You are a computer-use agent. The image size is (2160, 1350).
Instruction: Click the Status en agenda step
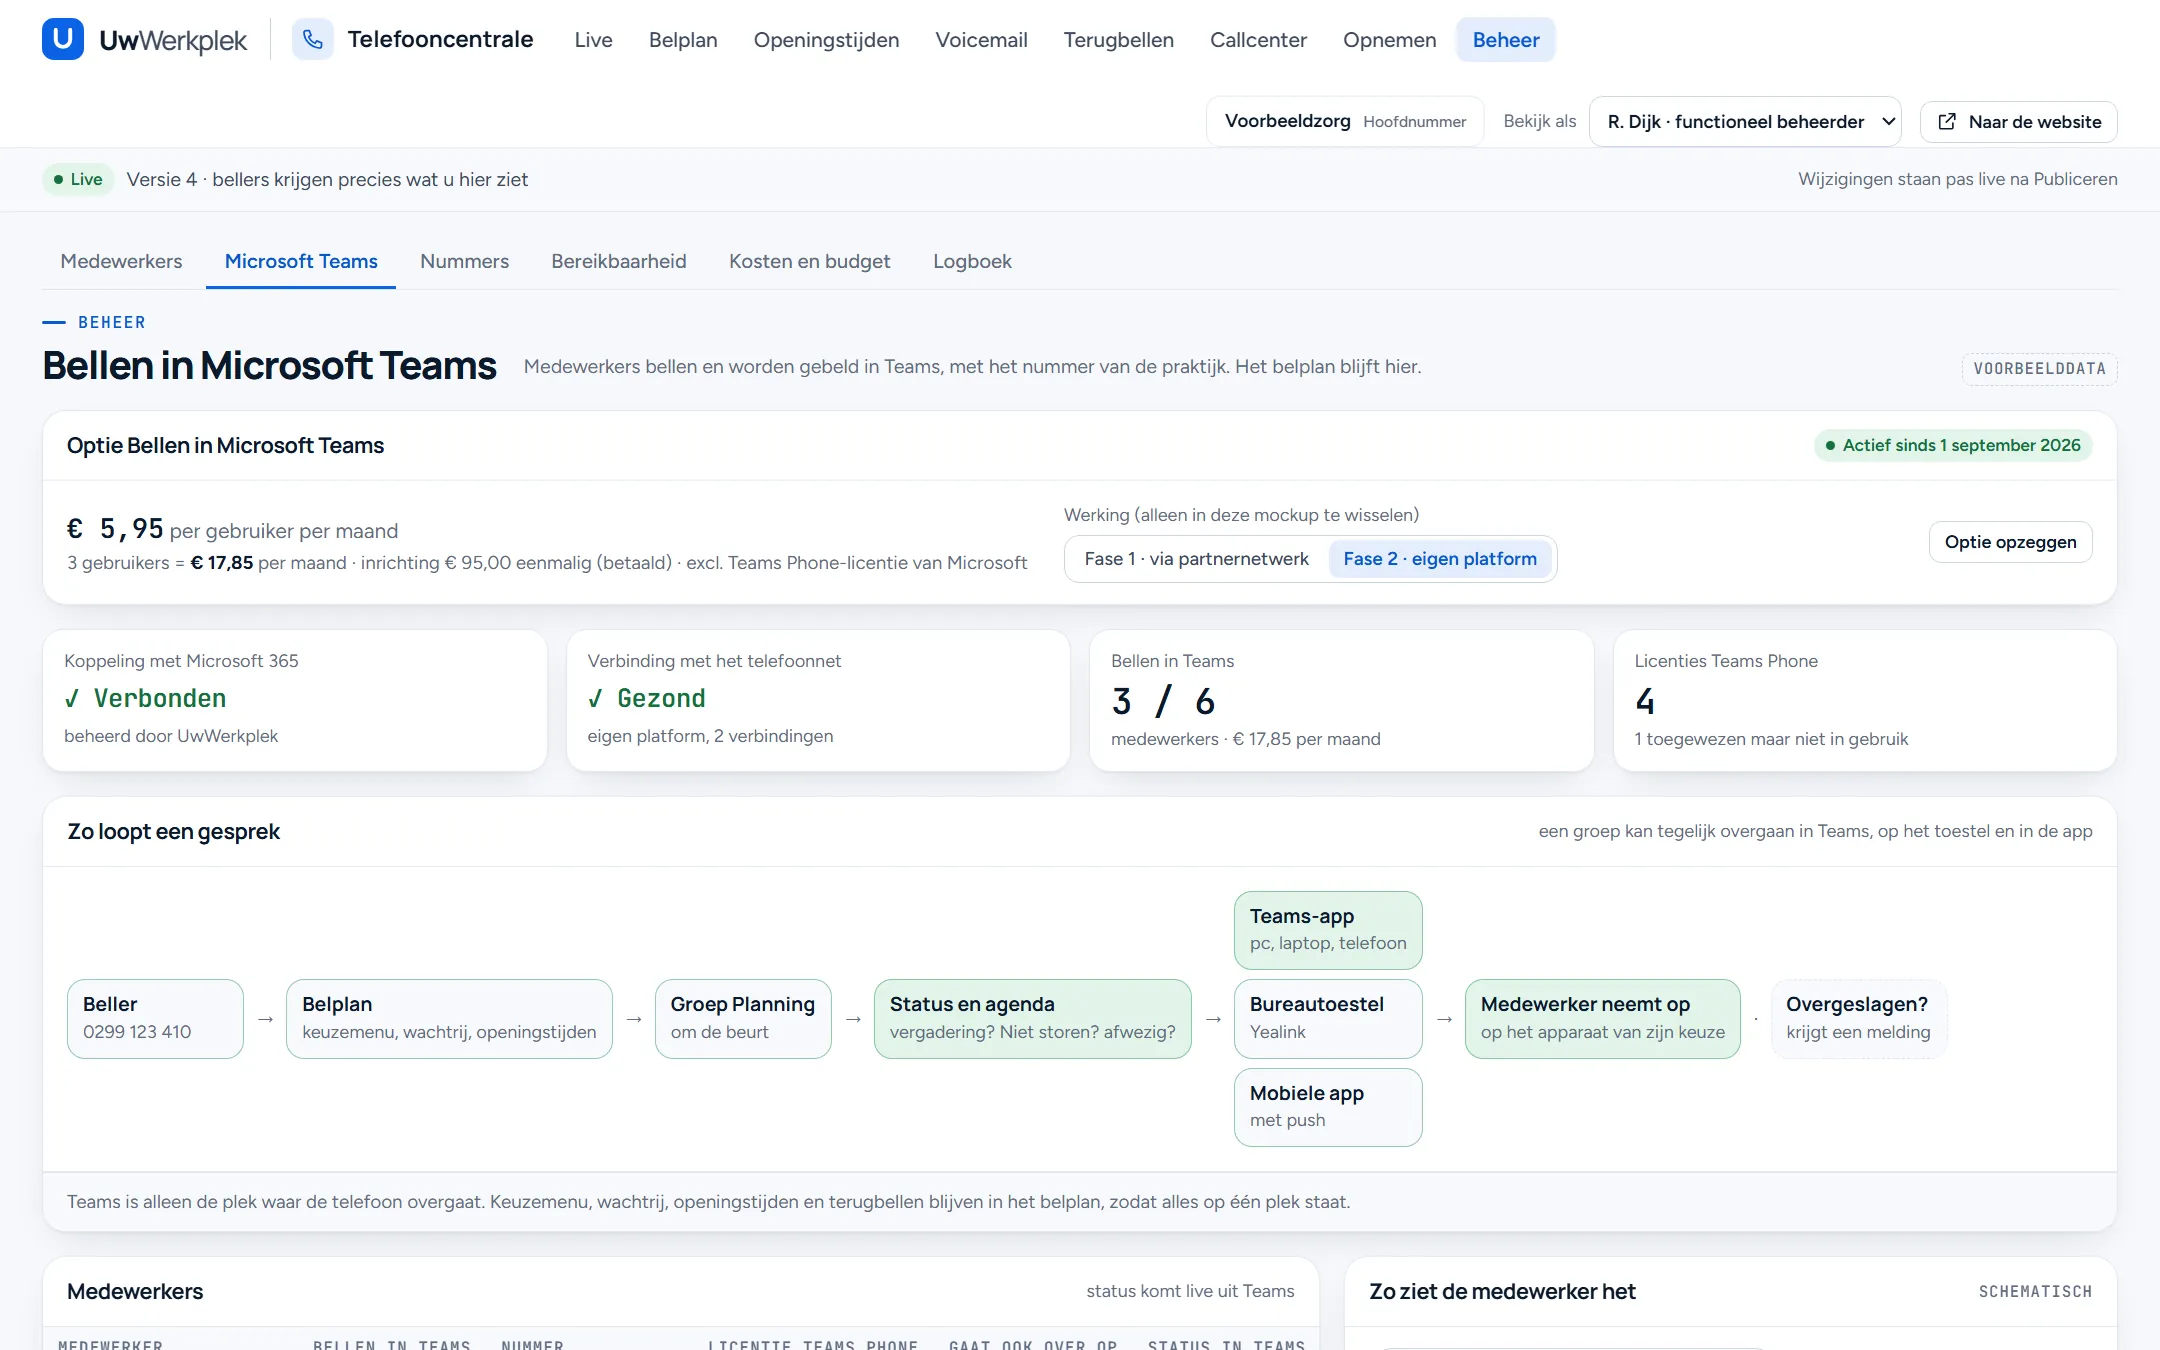tap(1033, 1018)
